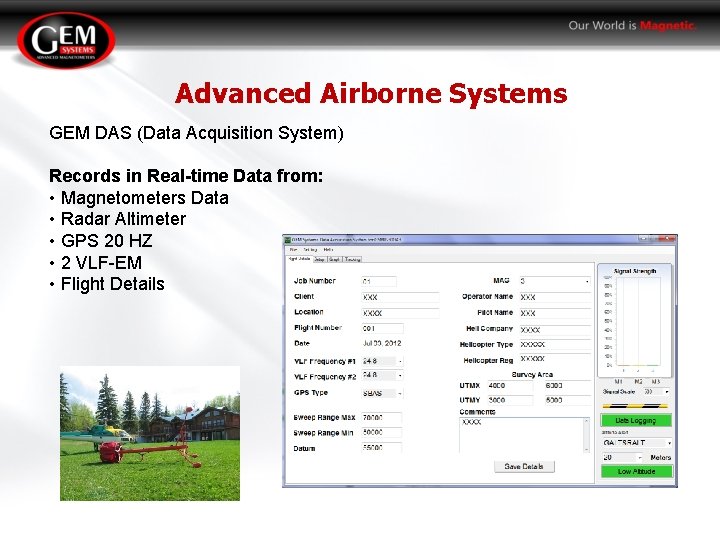The image size is (720, 540).
Task: Click the Comments box scrollbar up arrow
Action: point(586,421)
